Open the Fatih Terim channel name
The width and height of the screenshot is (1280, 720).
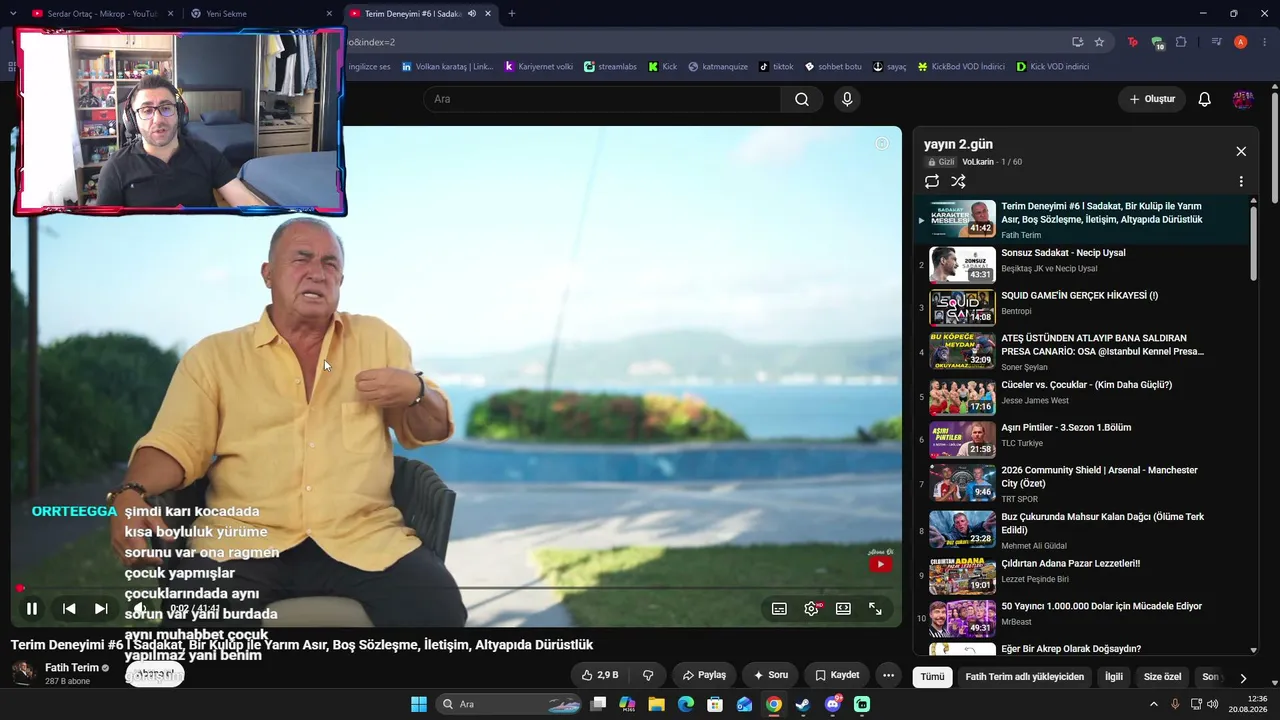[72, 668]
